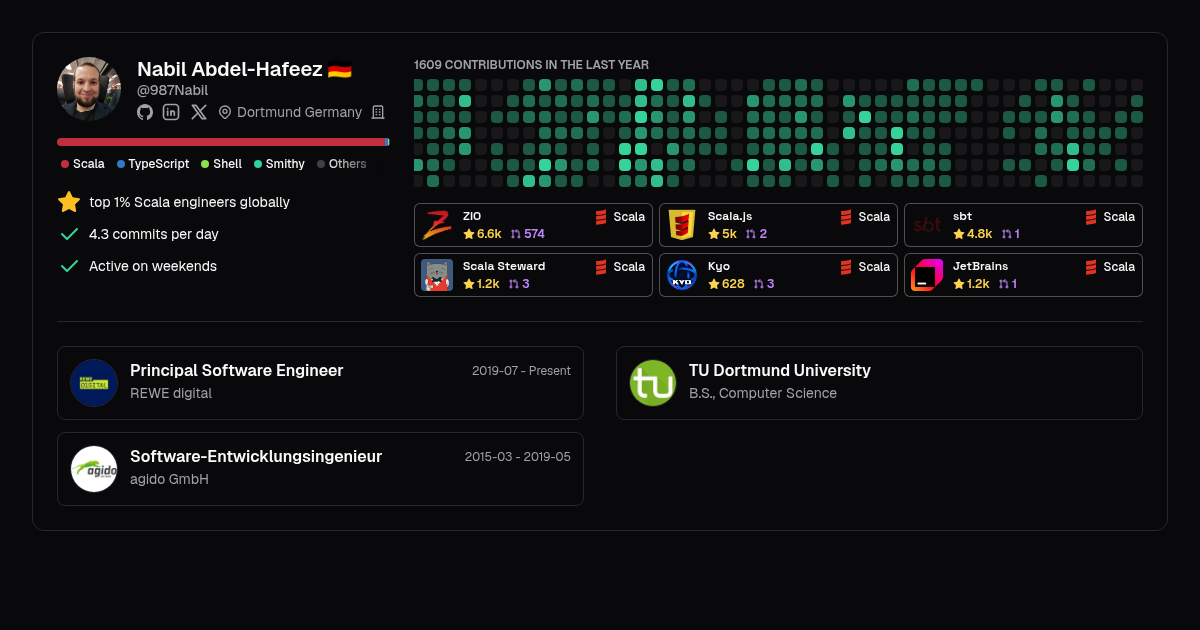Screen dimensions: 1200x630
Task: Click the agido GmbH company logo
Action: (94, 469)
